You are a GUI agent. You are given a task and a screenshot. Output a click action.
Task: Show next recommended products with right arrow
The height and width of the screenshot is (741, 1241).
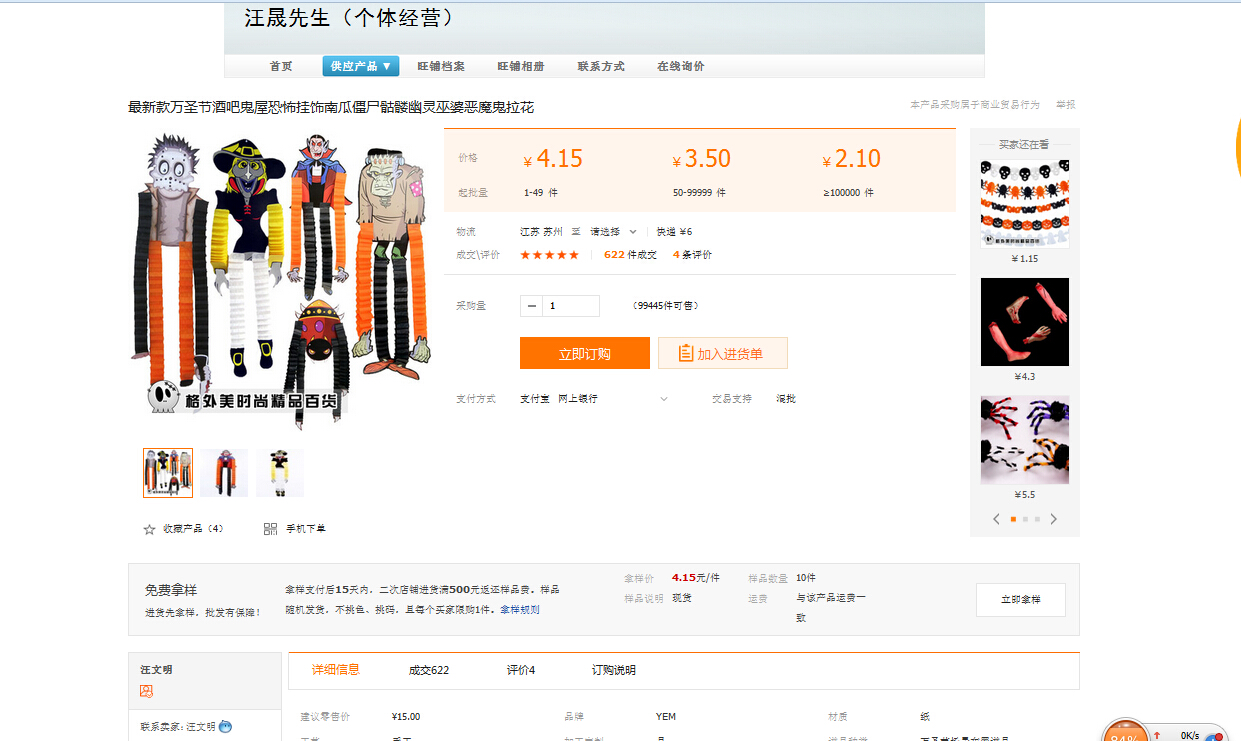tap(1053, 519)
